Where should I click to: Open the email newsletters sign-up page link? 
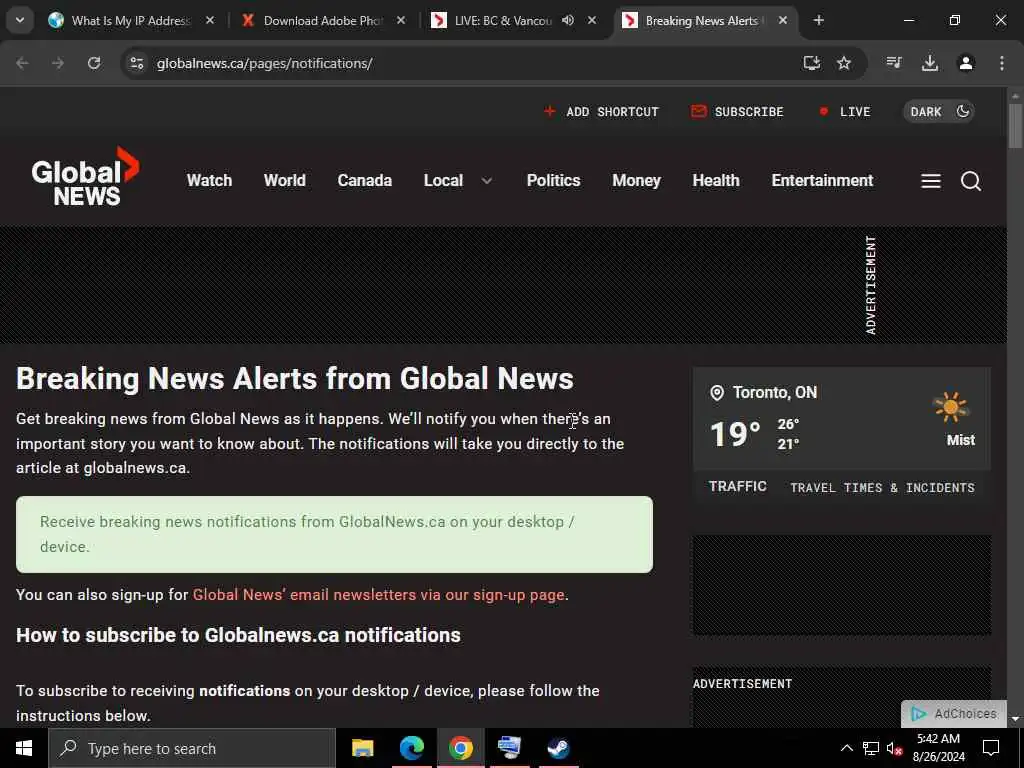[379, 595]
